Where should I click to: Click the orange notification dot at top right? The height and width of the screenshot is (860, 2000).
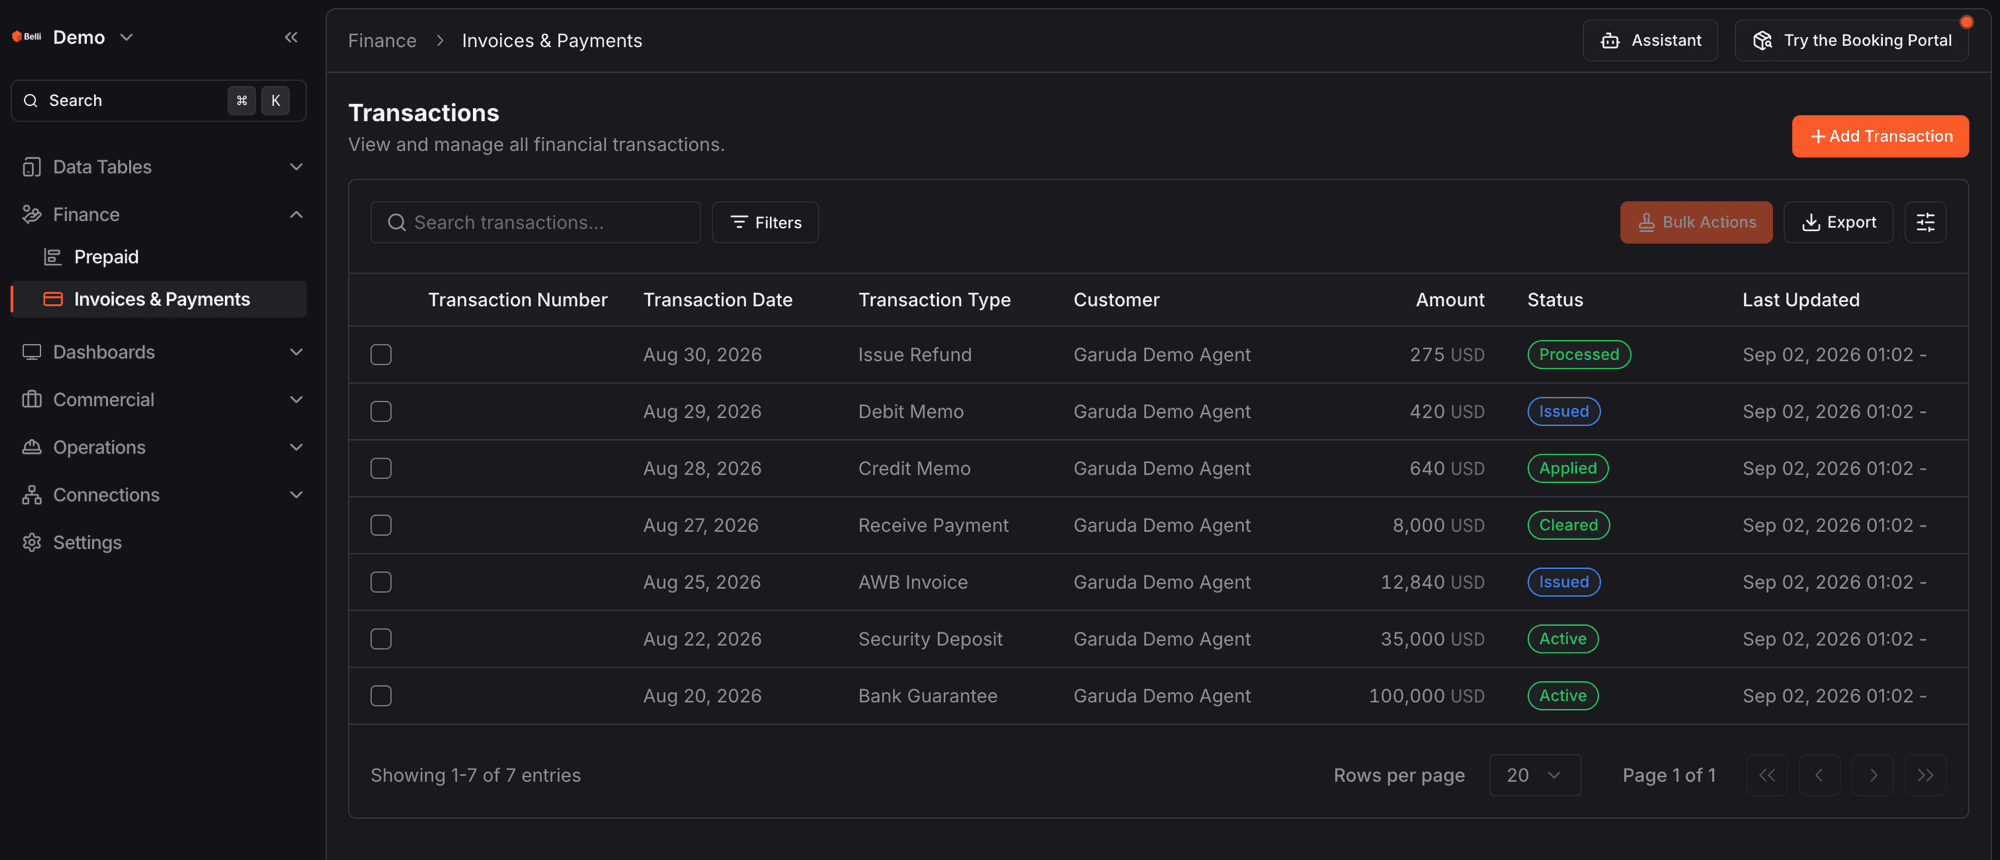pos(1966,22)
